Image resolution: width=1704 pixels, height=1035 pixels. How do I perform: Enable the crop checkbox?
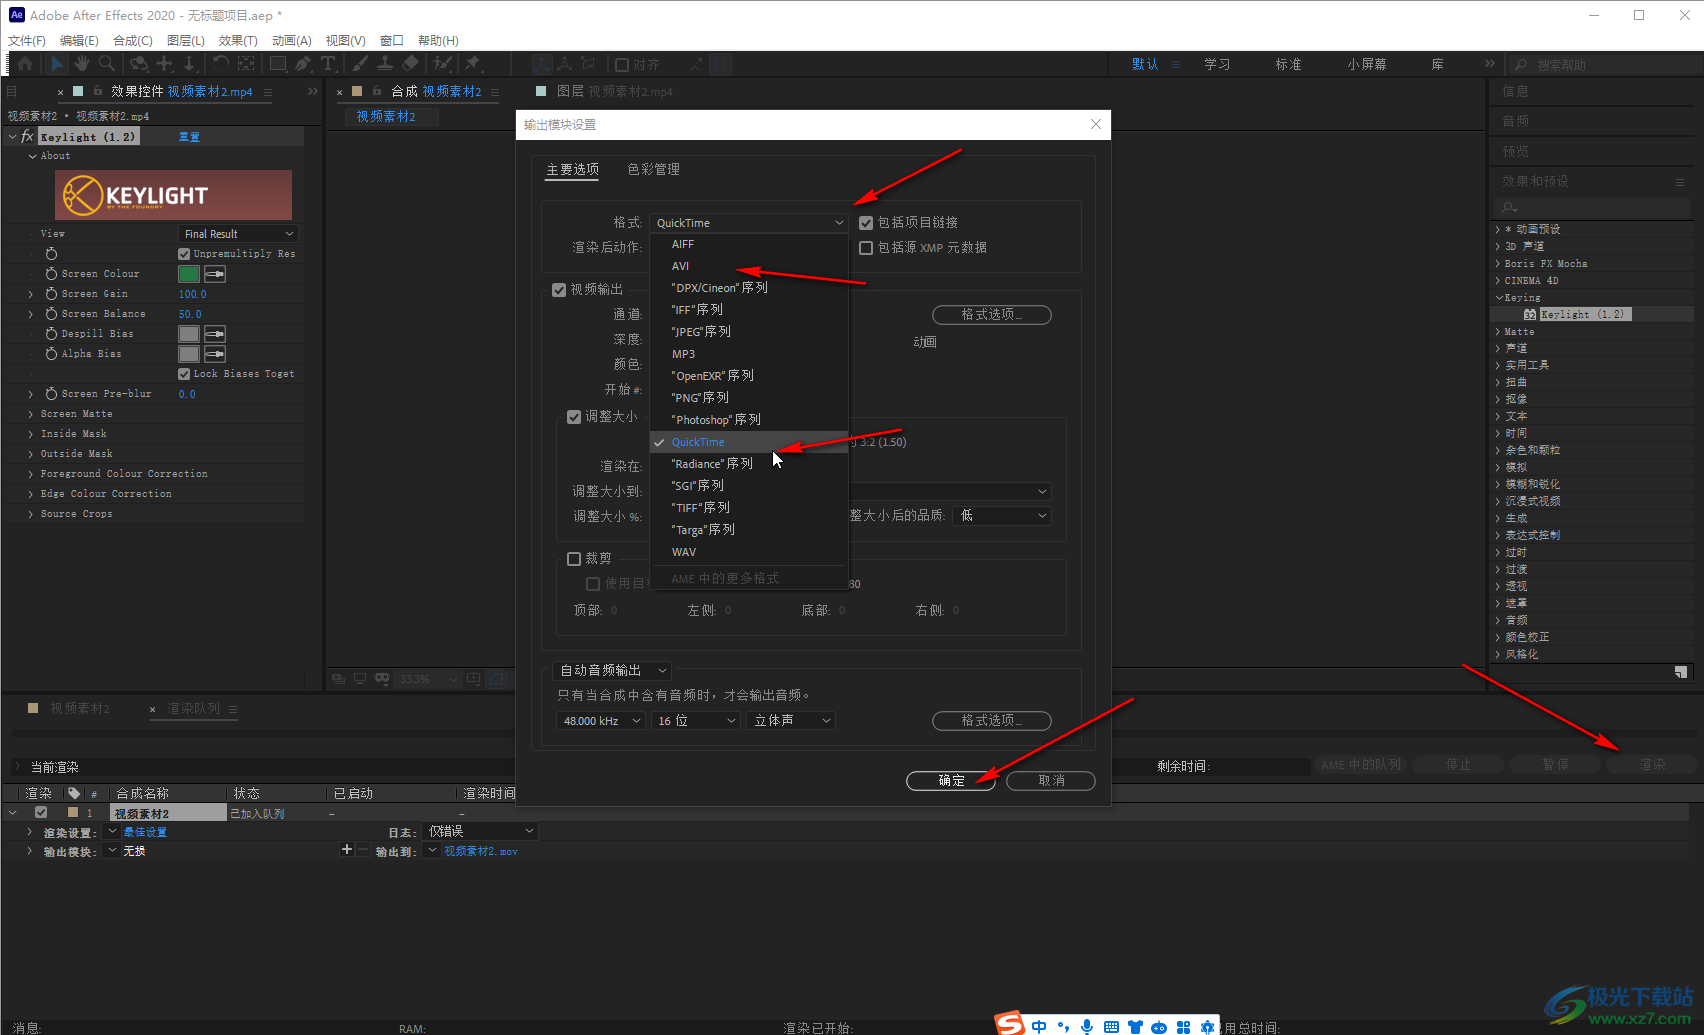pyautogui.click(x=574, y=559)
